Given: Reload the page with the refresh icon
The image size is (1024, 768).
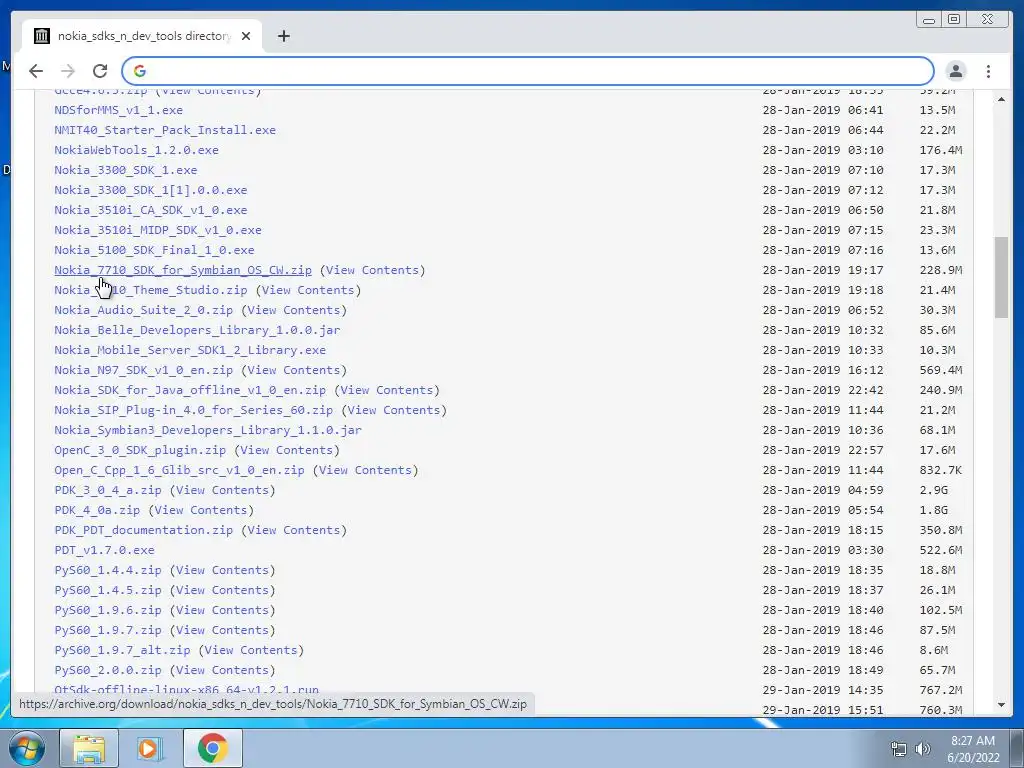Looking at the screenshot, I should point(100,71).
